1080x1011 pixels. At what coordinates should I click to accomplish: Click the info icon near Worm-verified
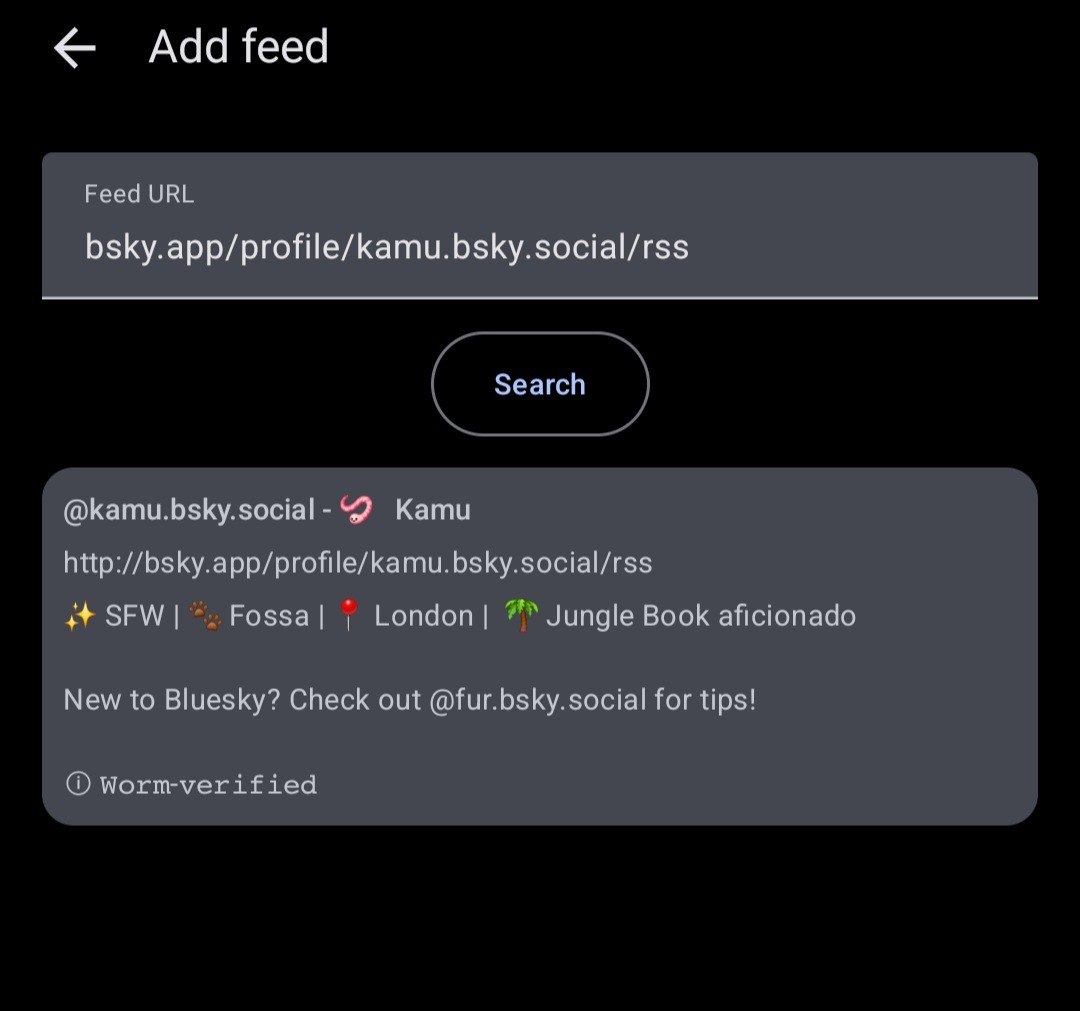(78, 784)
